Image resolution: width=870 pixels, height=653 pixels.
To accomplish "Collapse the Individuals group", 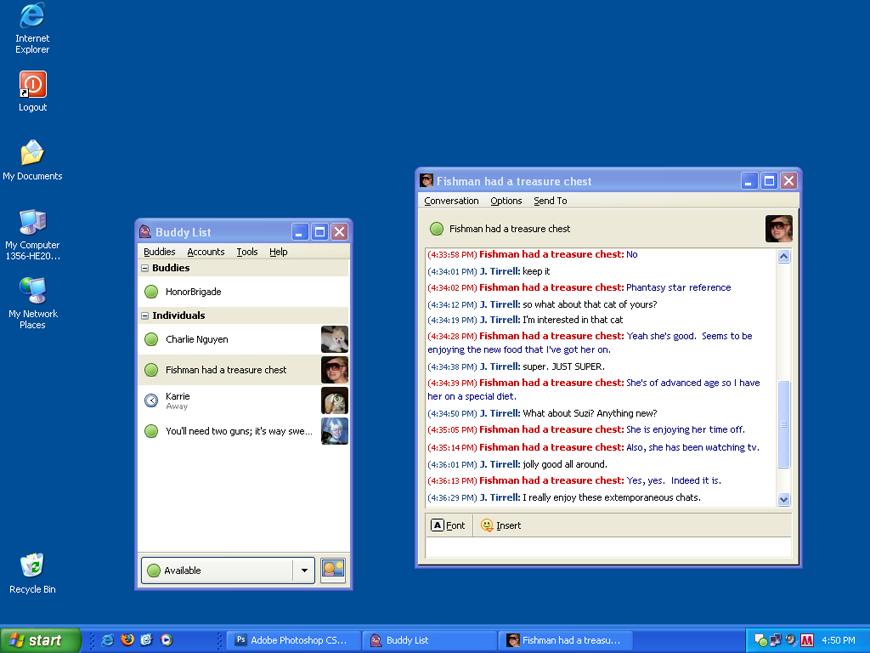I will coord(145,316).
